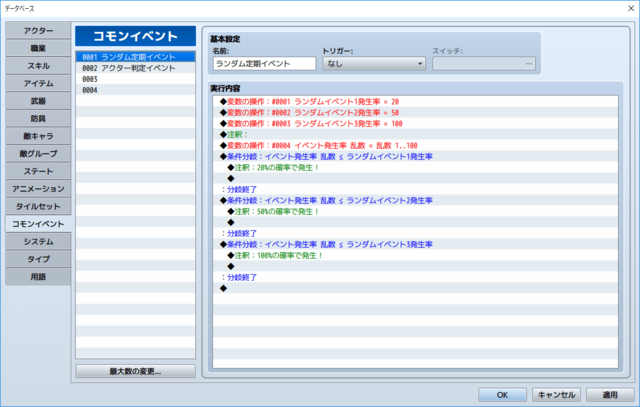
Task: Open the トリガー dropdown showing なし
Action: pos(374,64)
